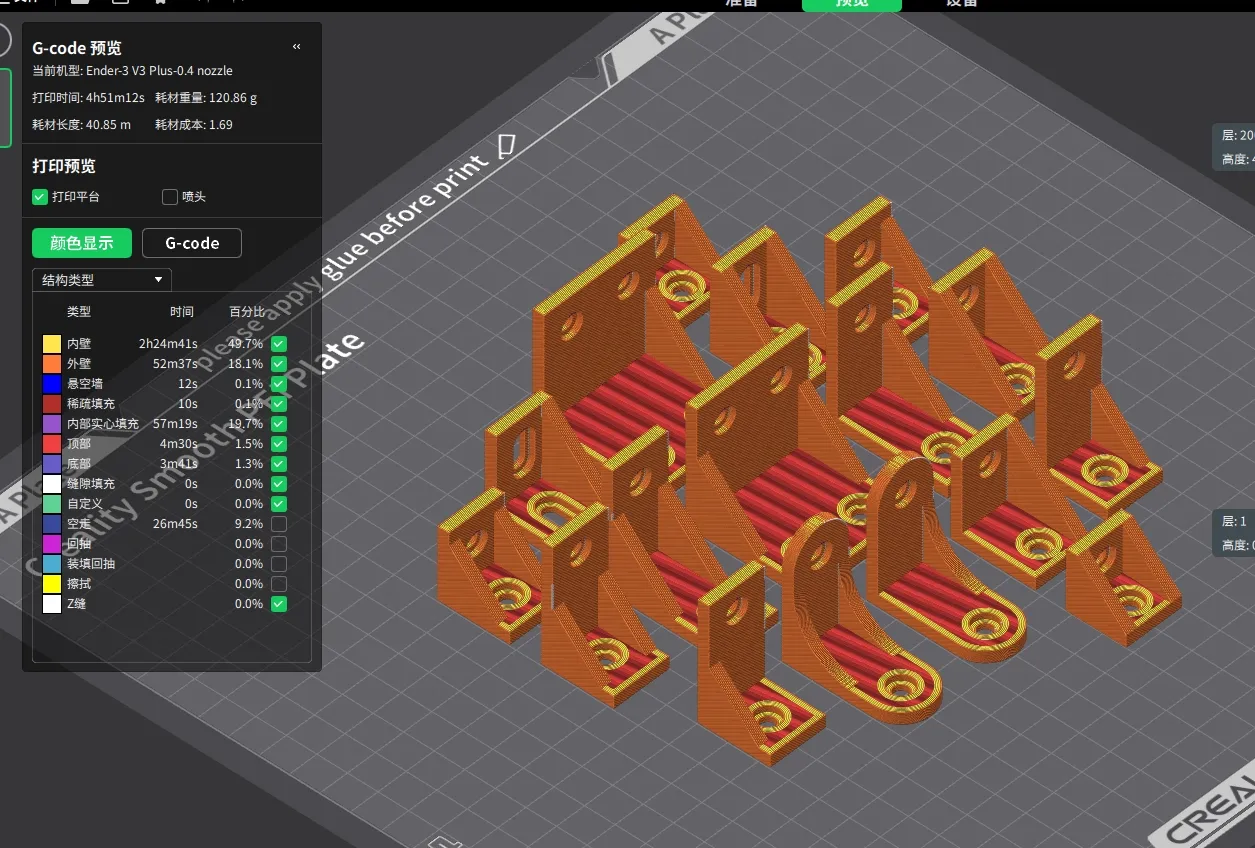
Task: Click the 外壁 row label
Action: coord(79,364)
